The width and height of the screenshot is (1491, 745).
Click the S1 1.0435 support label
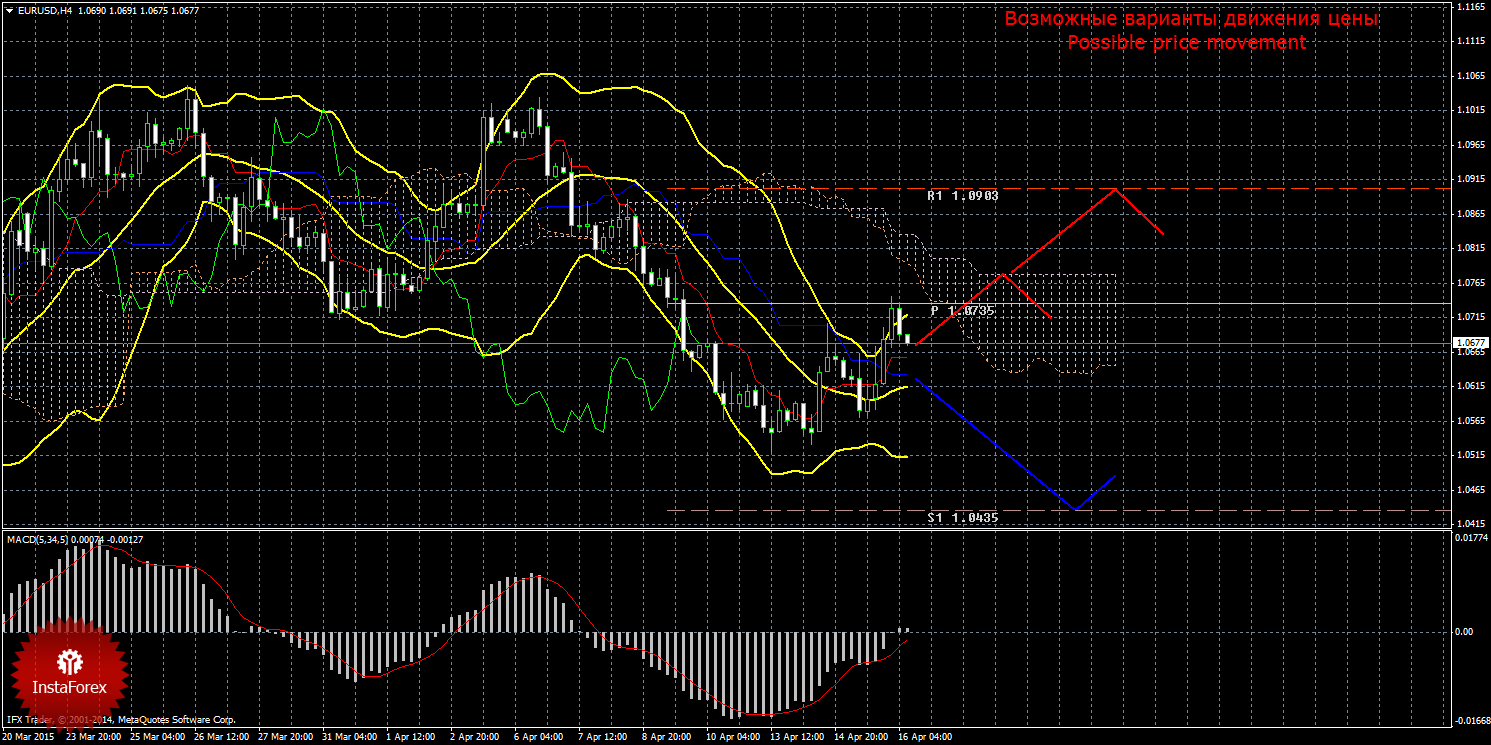click(x=962, y=518)
